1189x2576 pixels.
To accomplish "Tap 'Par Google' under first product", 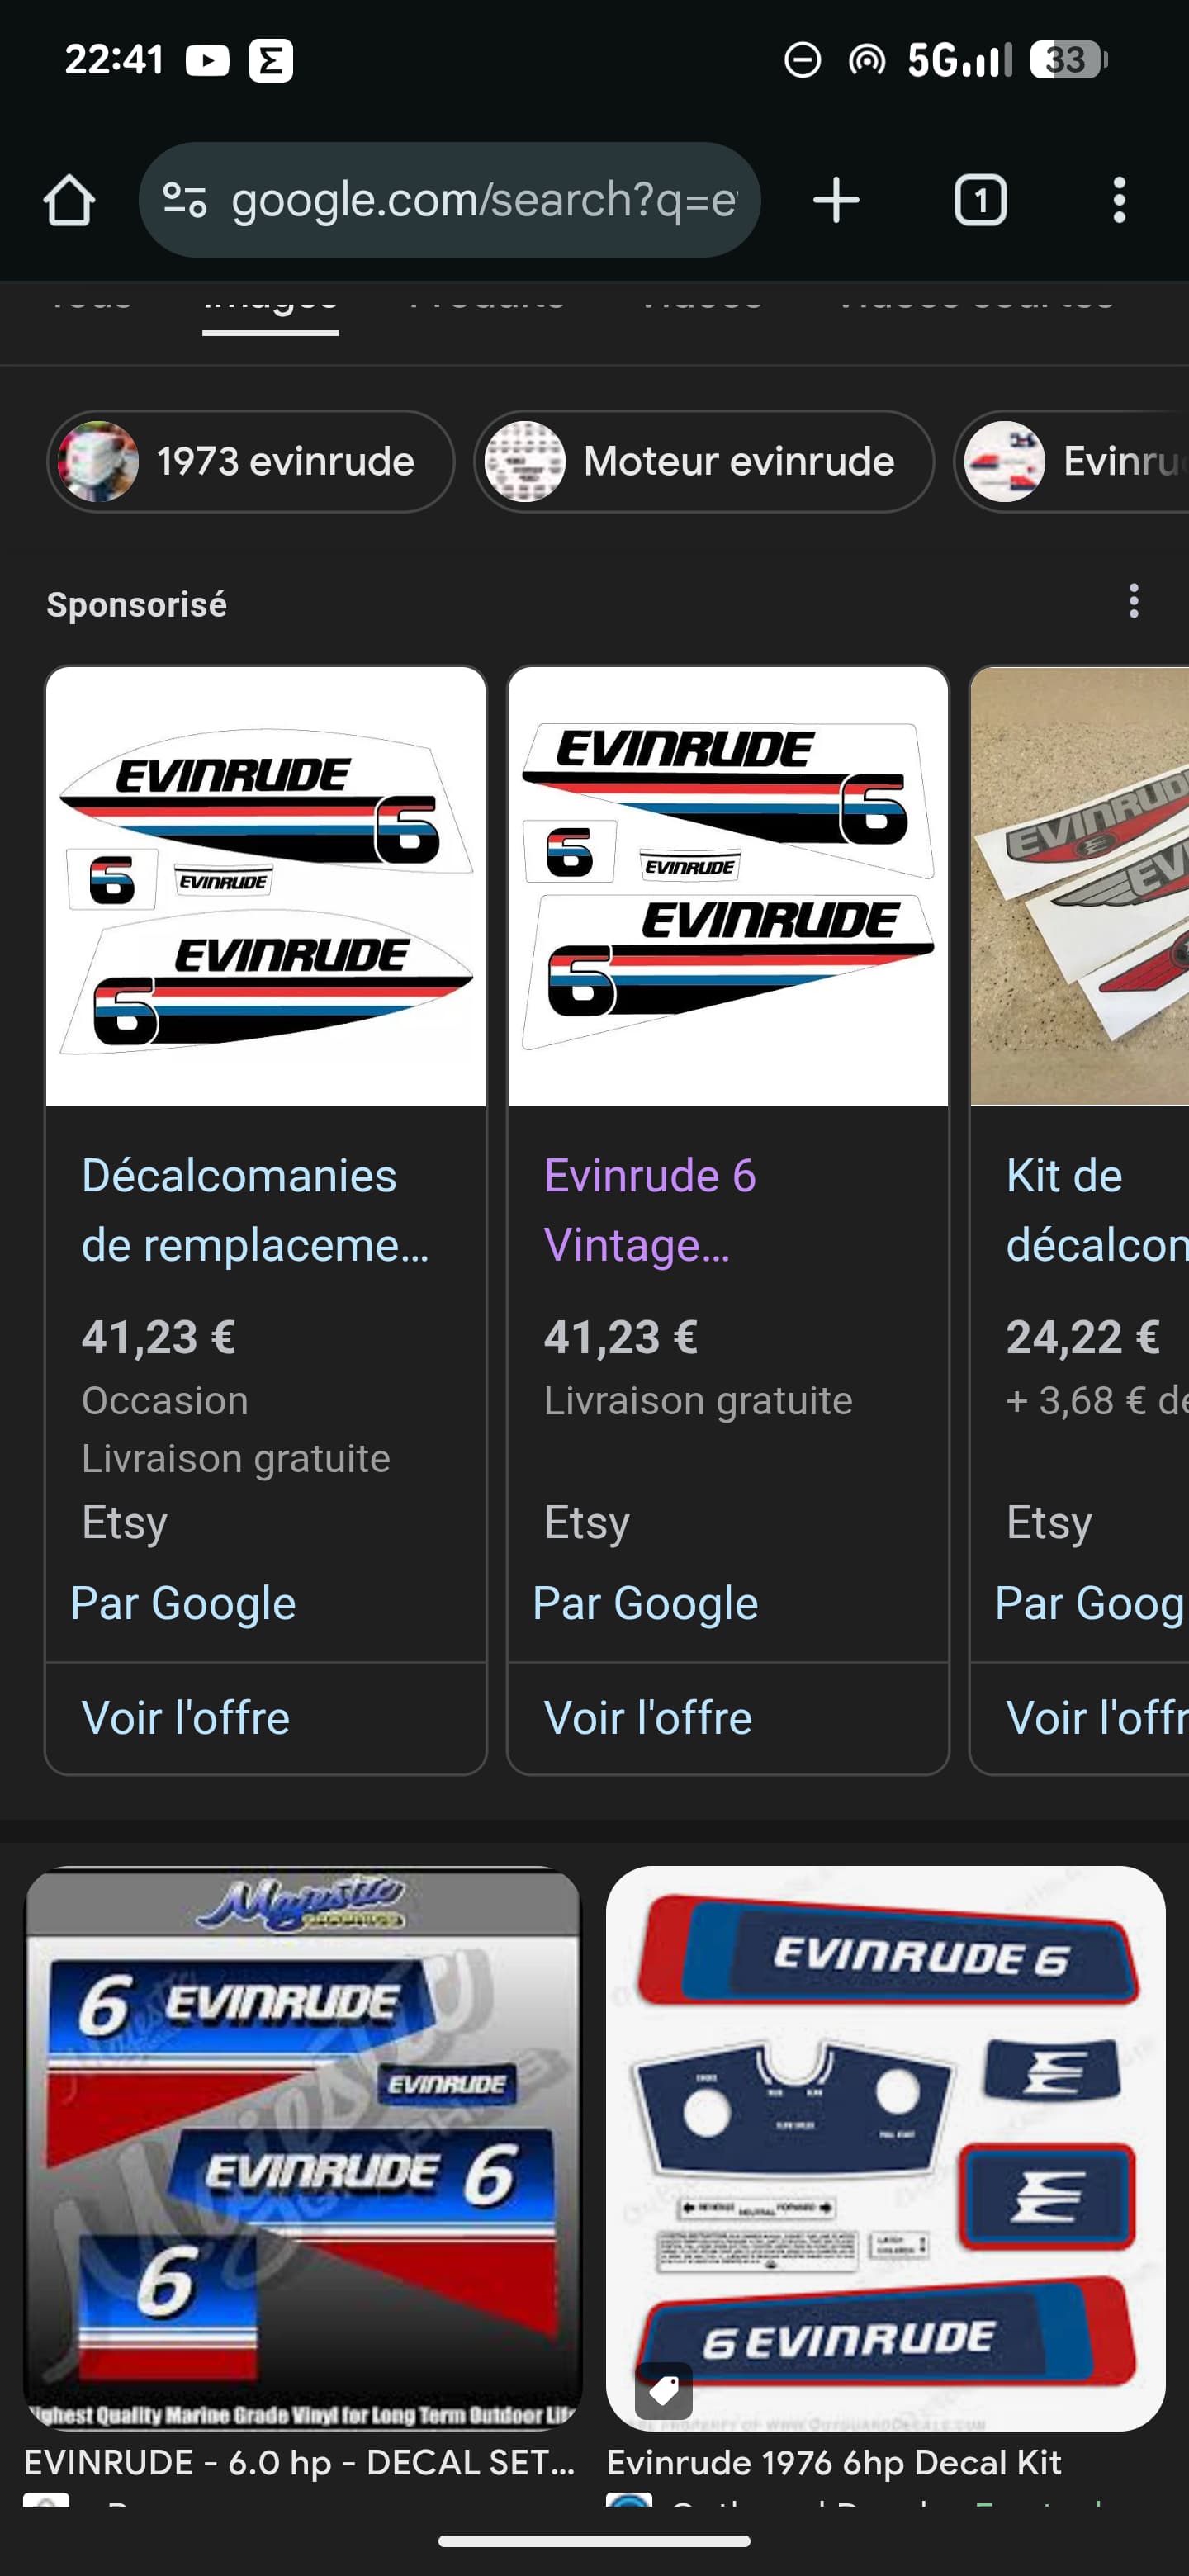I will 183,1603.
